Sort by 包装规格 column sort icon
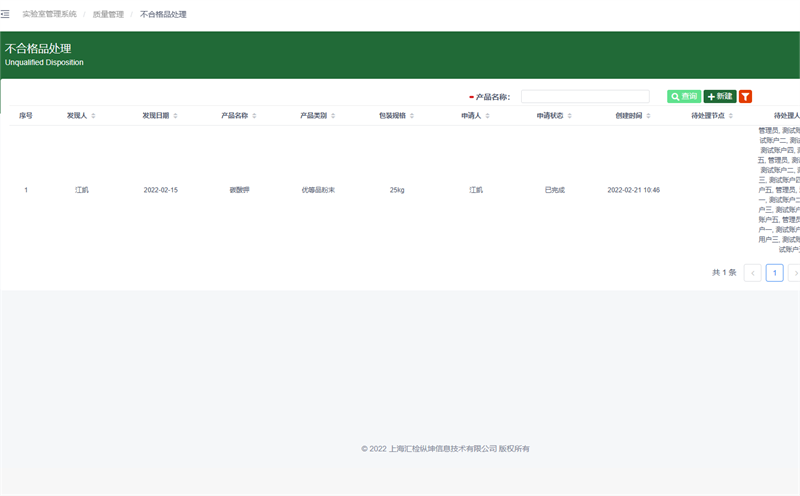Viewport: 800px width, 496px height. coord(412,116)
